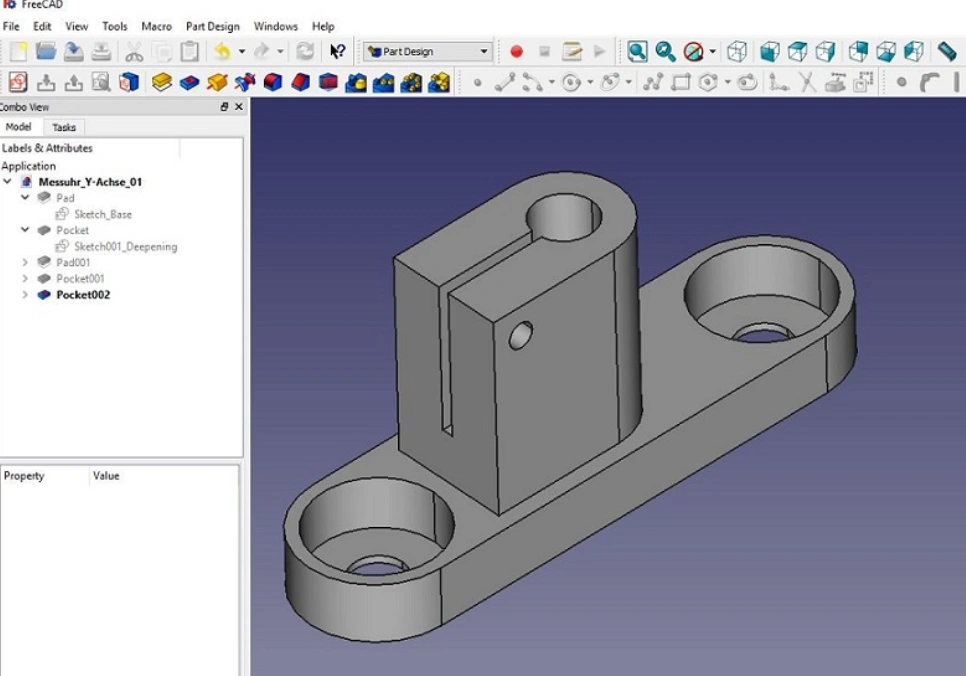The image size is (966, 676).
Task: Select the Pad tool in the toolbar
Action: pos(160,82)
